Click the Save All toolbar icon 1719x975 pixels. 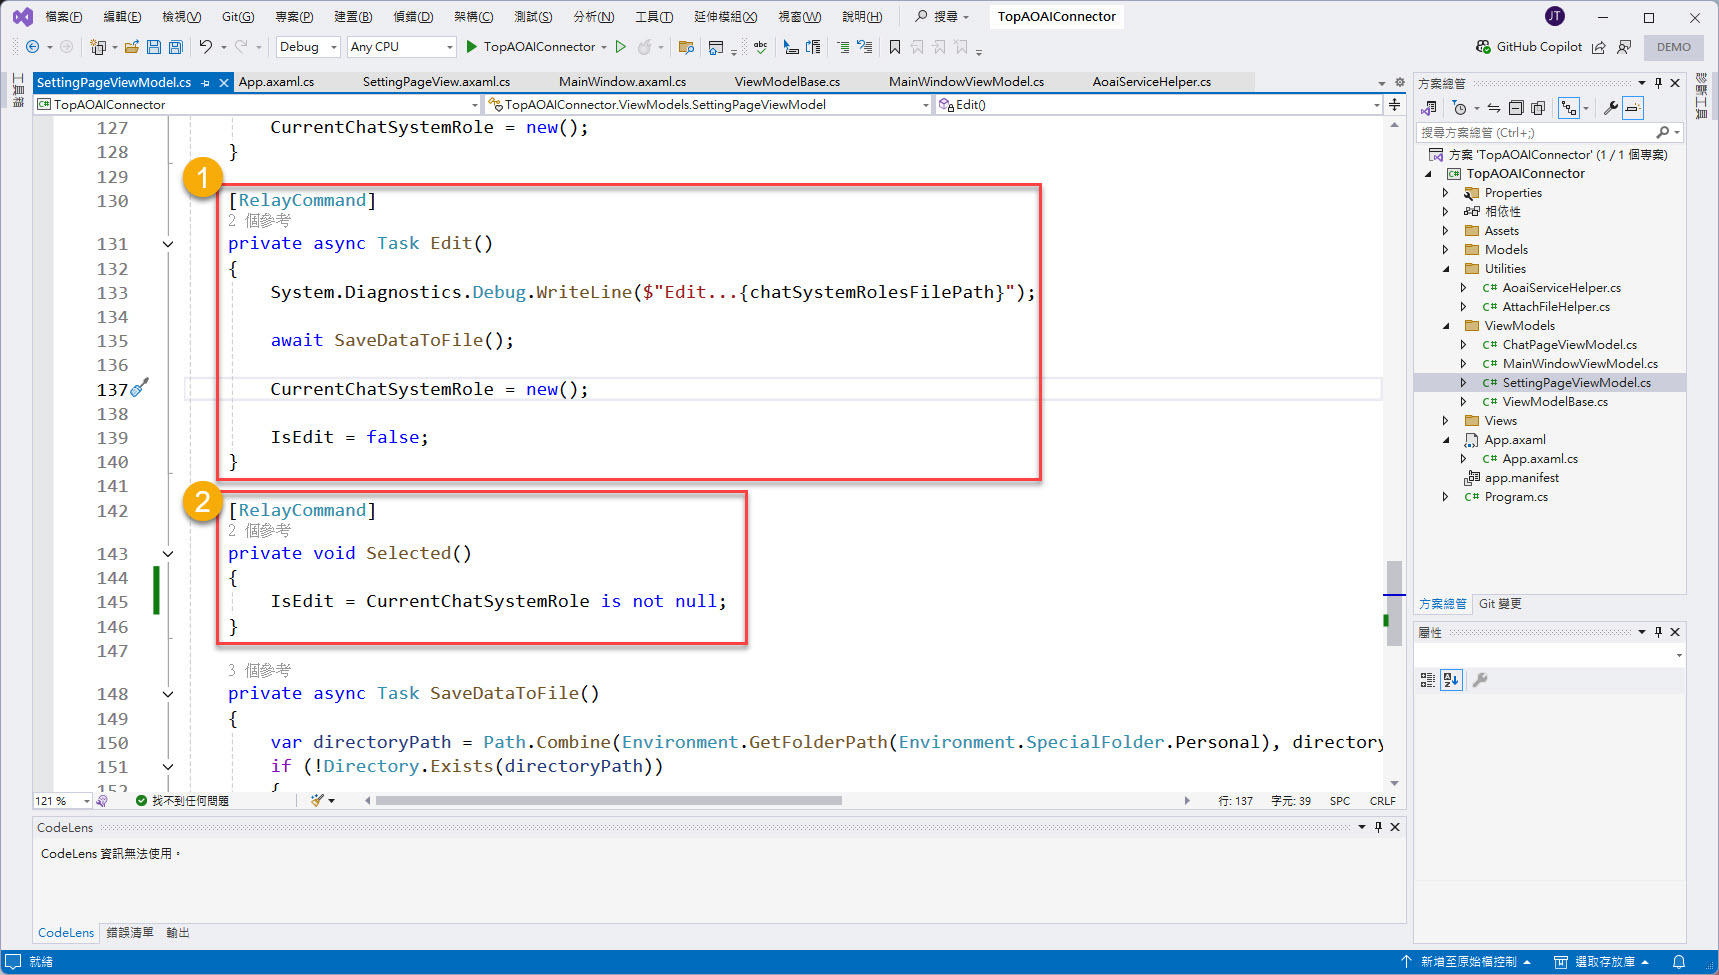click(175, 47)
